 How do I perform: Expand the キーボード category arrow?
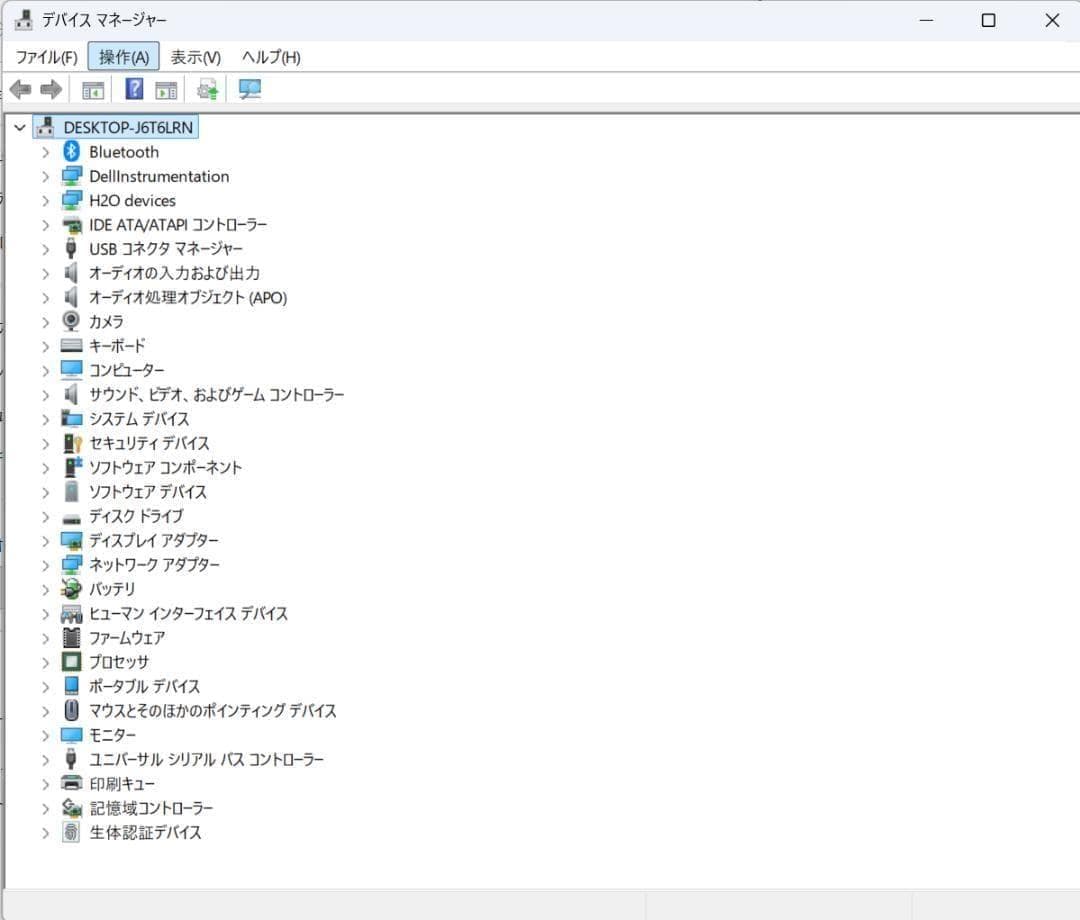[45, 346]
